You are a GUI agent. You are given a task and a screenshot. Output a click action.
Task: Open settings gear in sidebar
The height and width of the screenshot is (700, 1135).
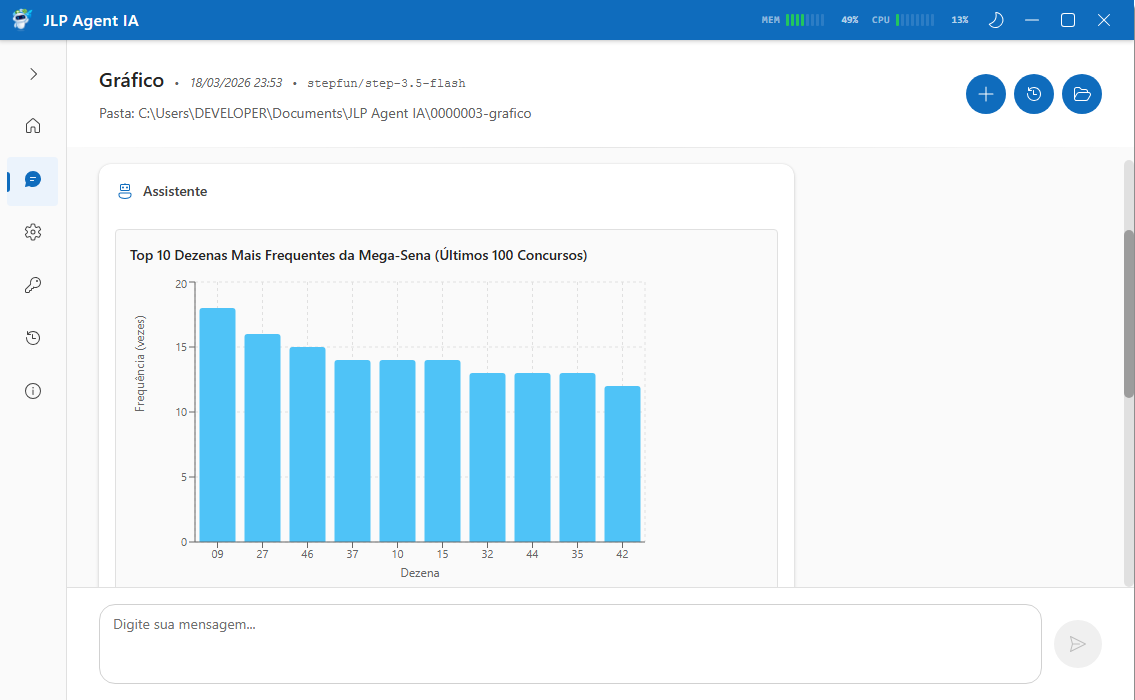click(x=33, y=232)
